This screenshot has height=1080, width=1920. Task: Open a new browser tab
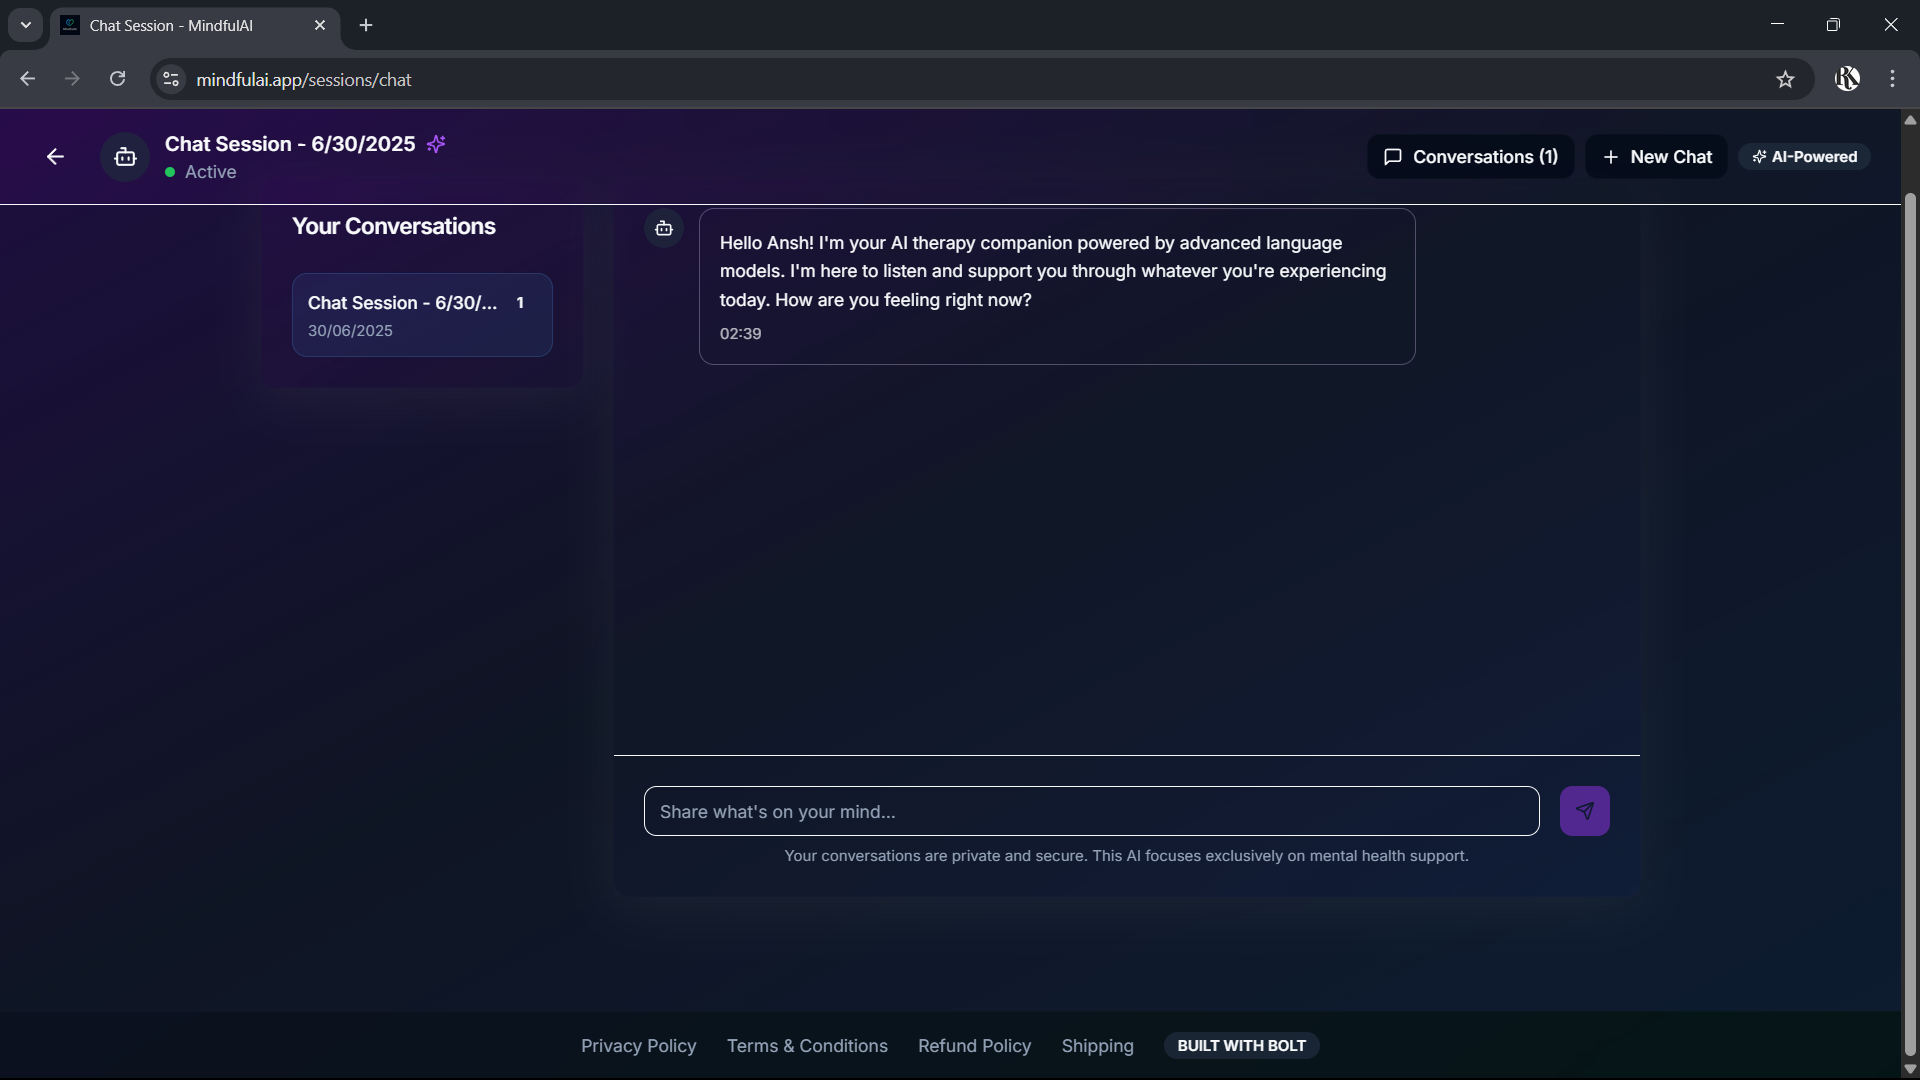tap(366, 26)
